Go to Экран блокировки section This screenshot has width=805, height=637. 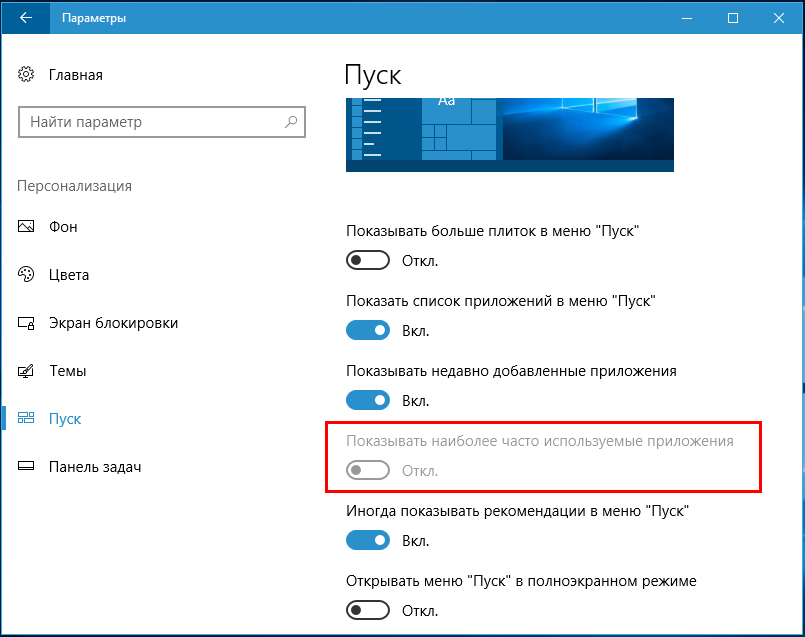[113, 323]
